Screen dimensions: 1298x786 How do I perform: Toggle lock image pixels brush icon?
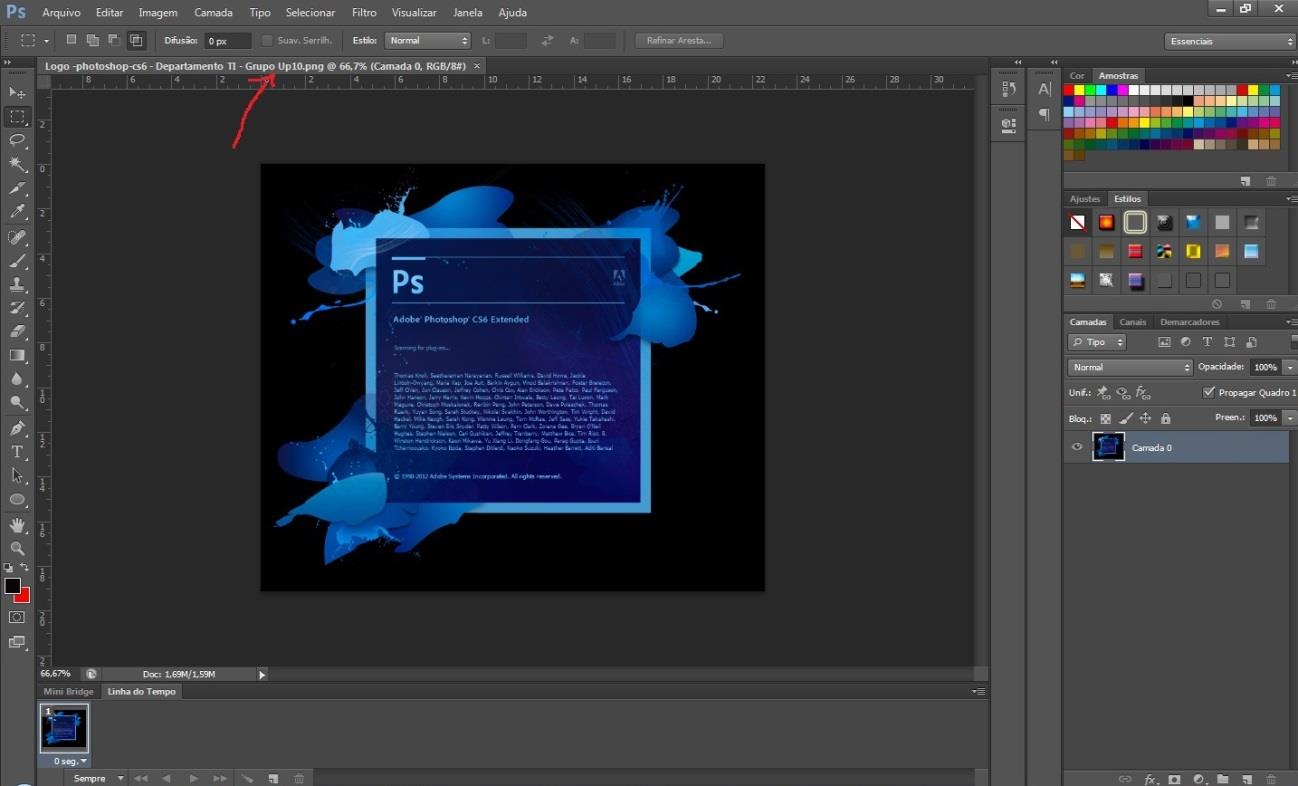pos(1125,419)
